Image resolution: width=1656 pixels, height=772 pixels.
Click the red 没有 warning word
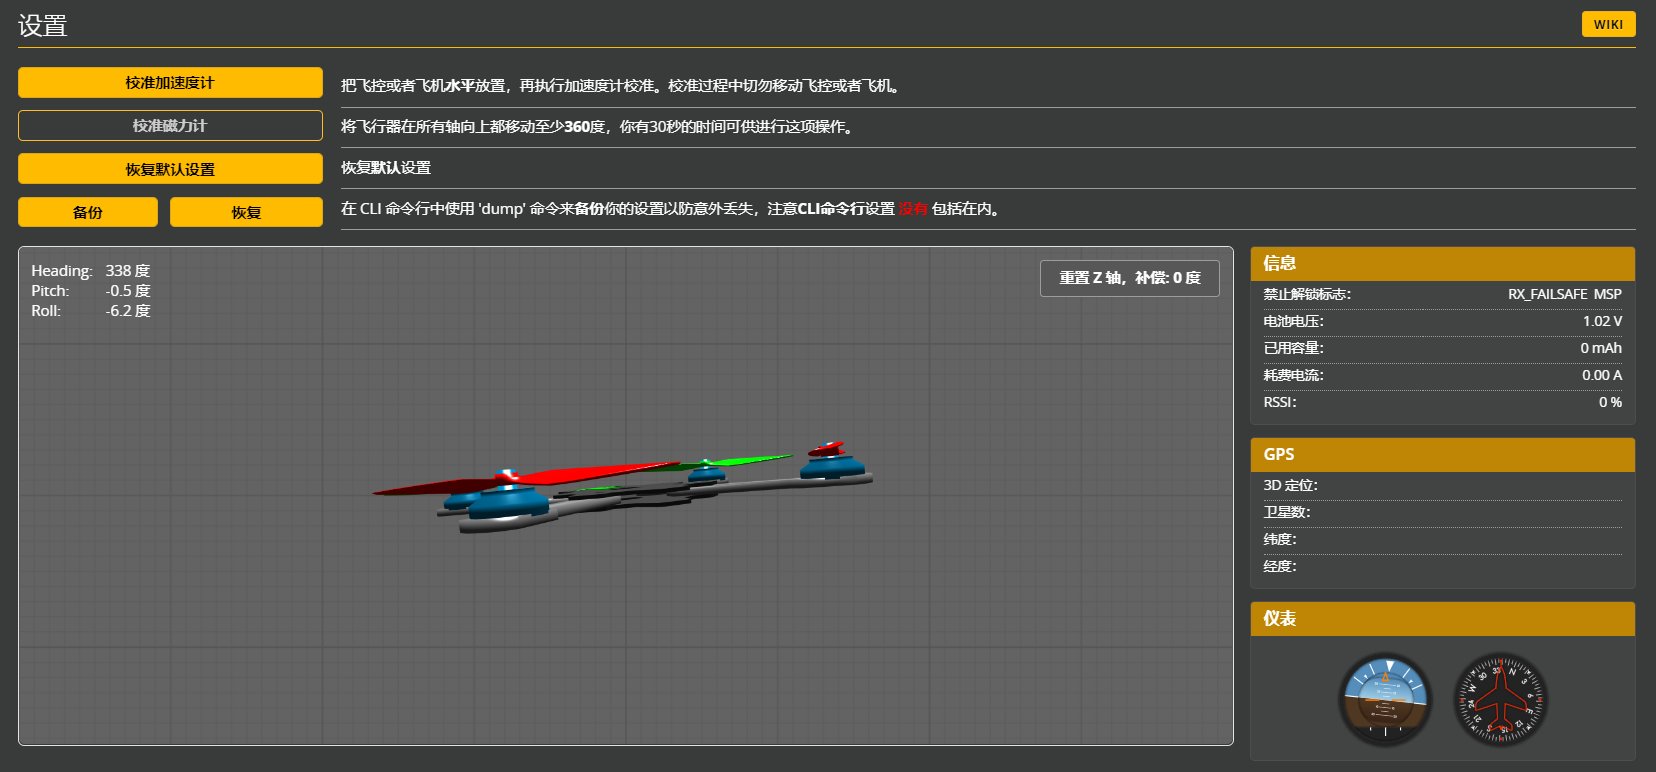[x=913, y=209]
